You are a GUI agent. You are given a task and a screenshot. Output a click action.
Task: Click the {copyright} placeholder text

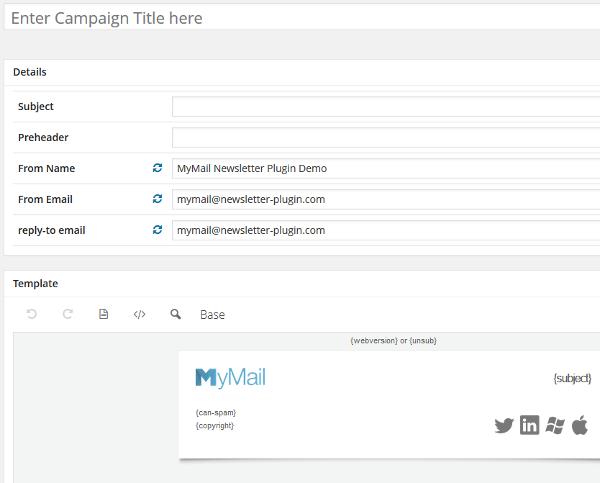215,426
